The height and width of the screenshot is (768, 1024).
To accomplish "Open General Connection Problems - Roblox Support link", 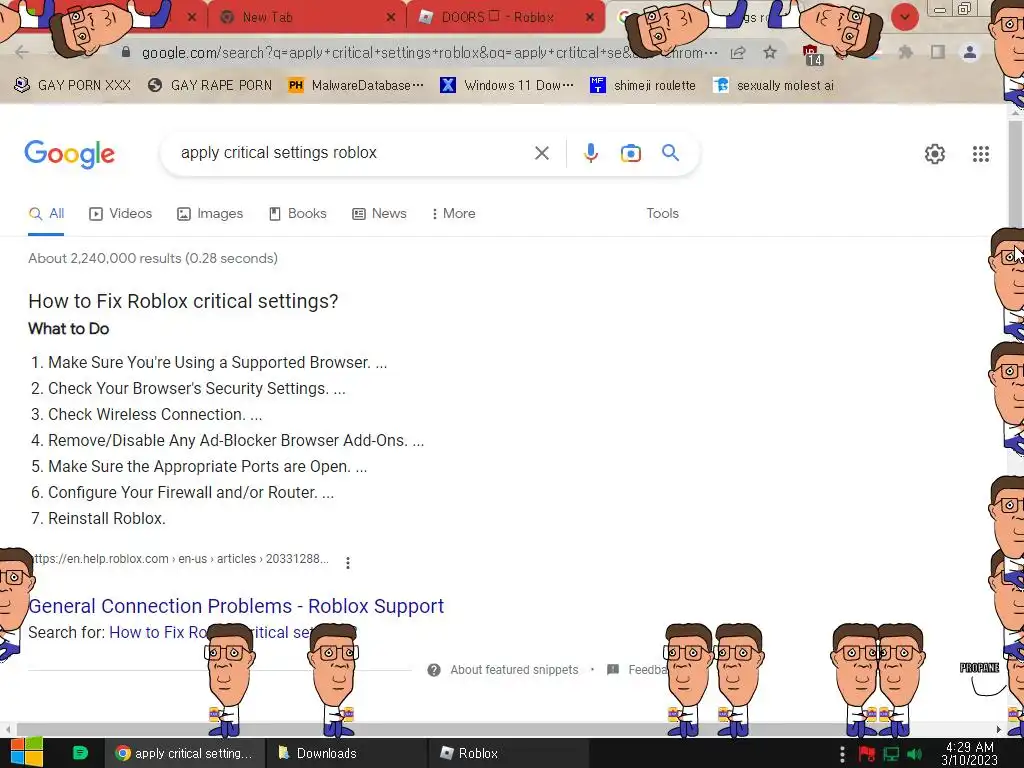I will pos(236,606).
